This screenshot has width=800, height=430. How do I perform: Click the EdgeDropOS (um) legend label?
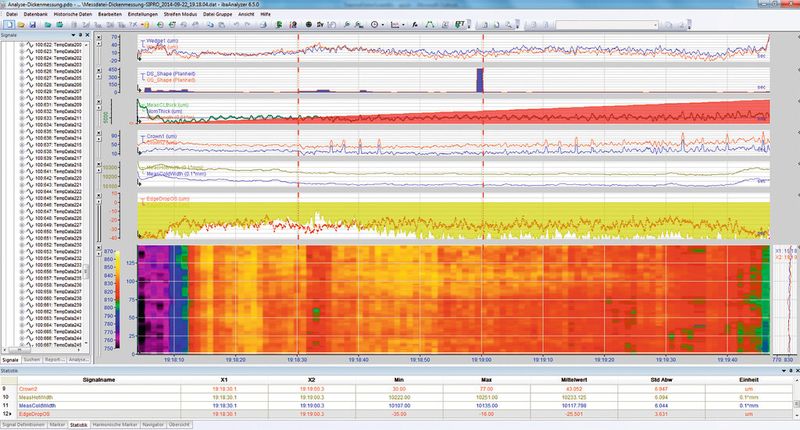168,198
